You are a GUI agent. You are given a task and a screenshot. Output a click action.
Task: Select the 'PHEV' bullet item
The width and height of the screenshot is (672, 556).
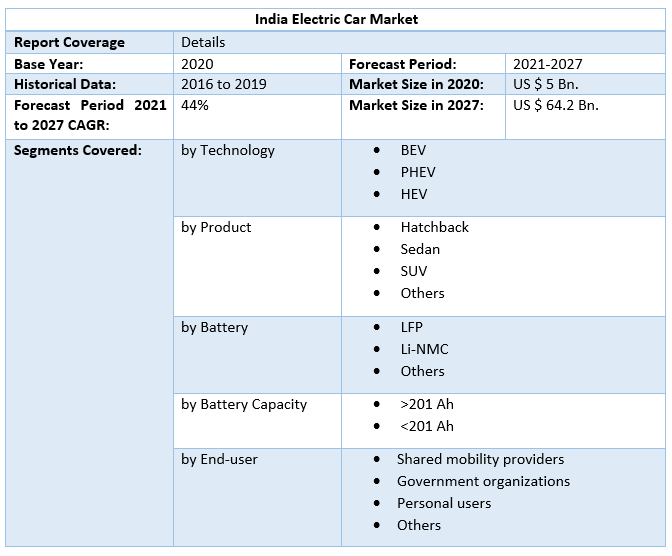(x=418, y=172)
